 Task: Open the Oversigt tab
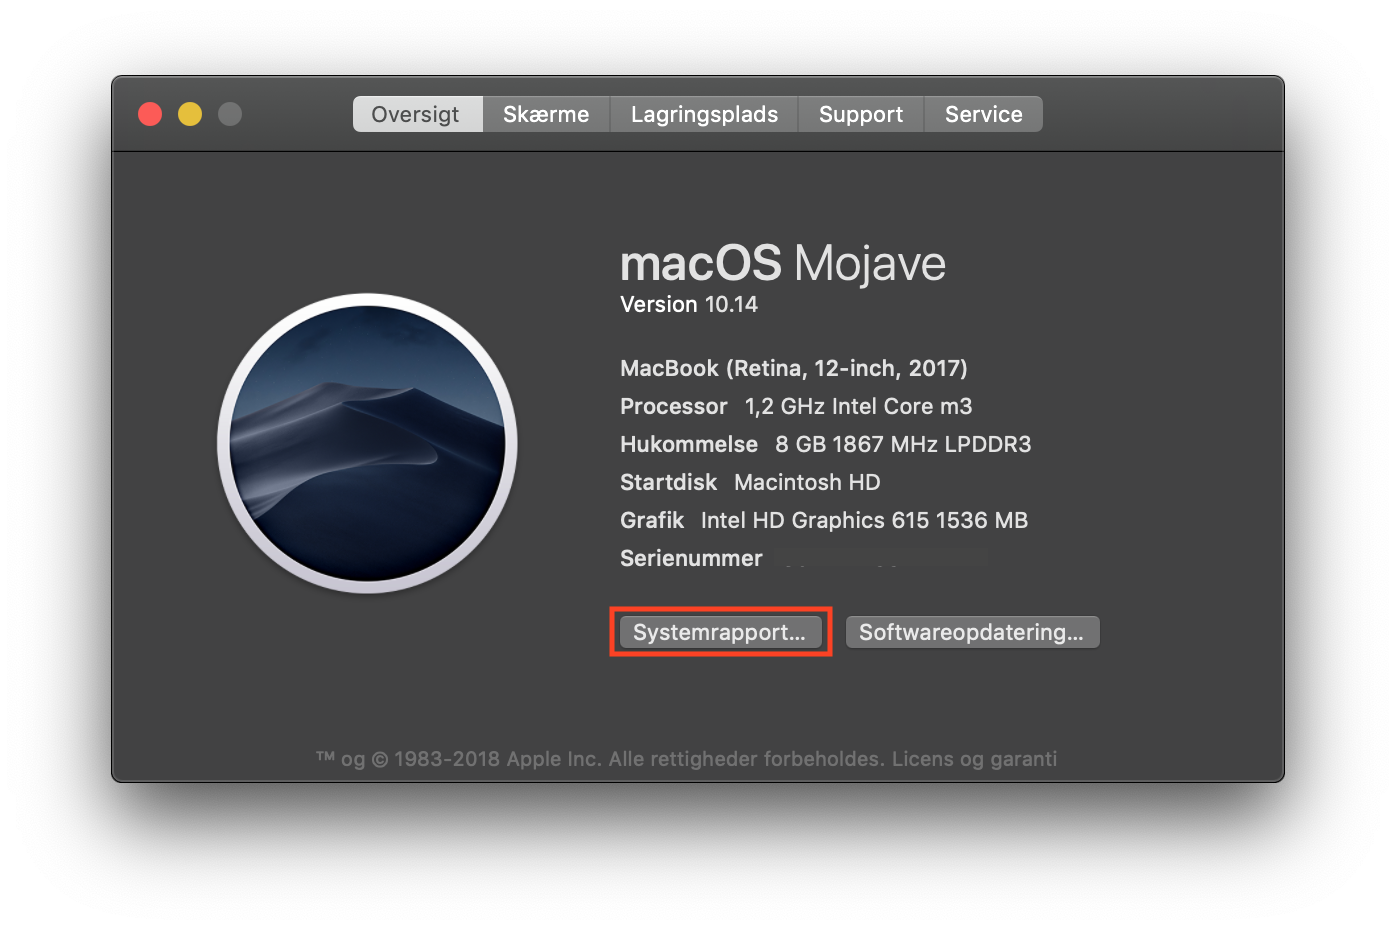(x=417, y=114)
